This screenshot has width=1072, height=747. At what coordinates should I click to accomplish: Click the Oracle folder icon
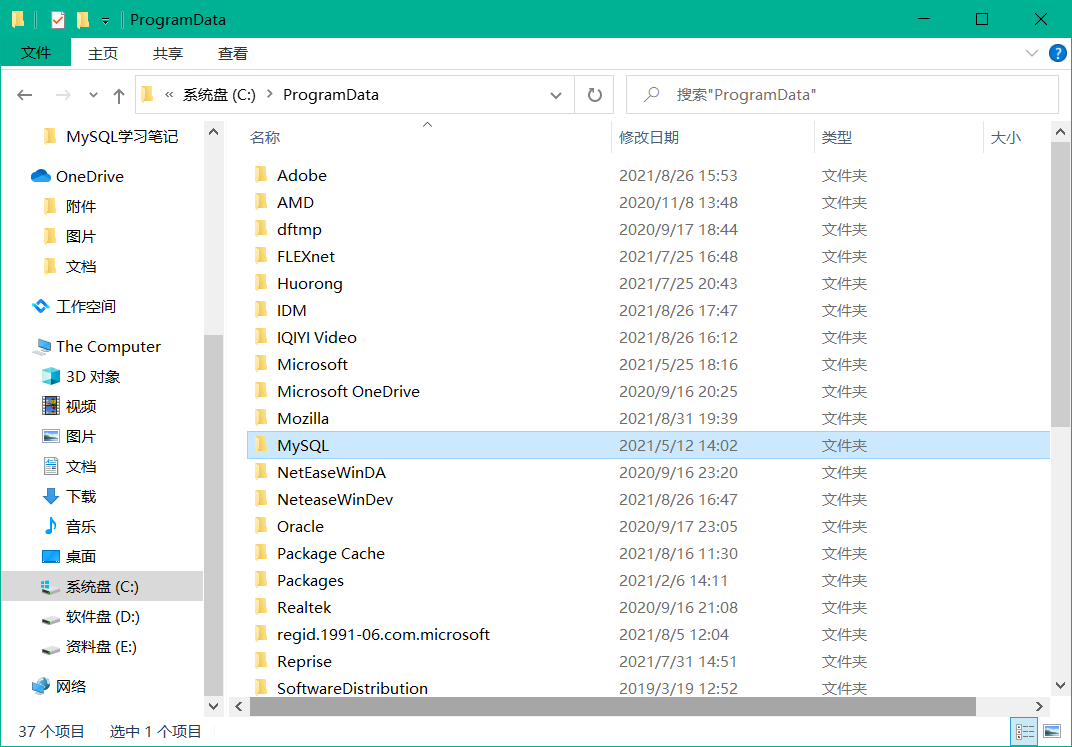click(x=260, y=526)
